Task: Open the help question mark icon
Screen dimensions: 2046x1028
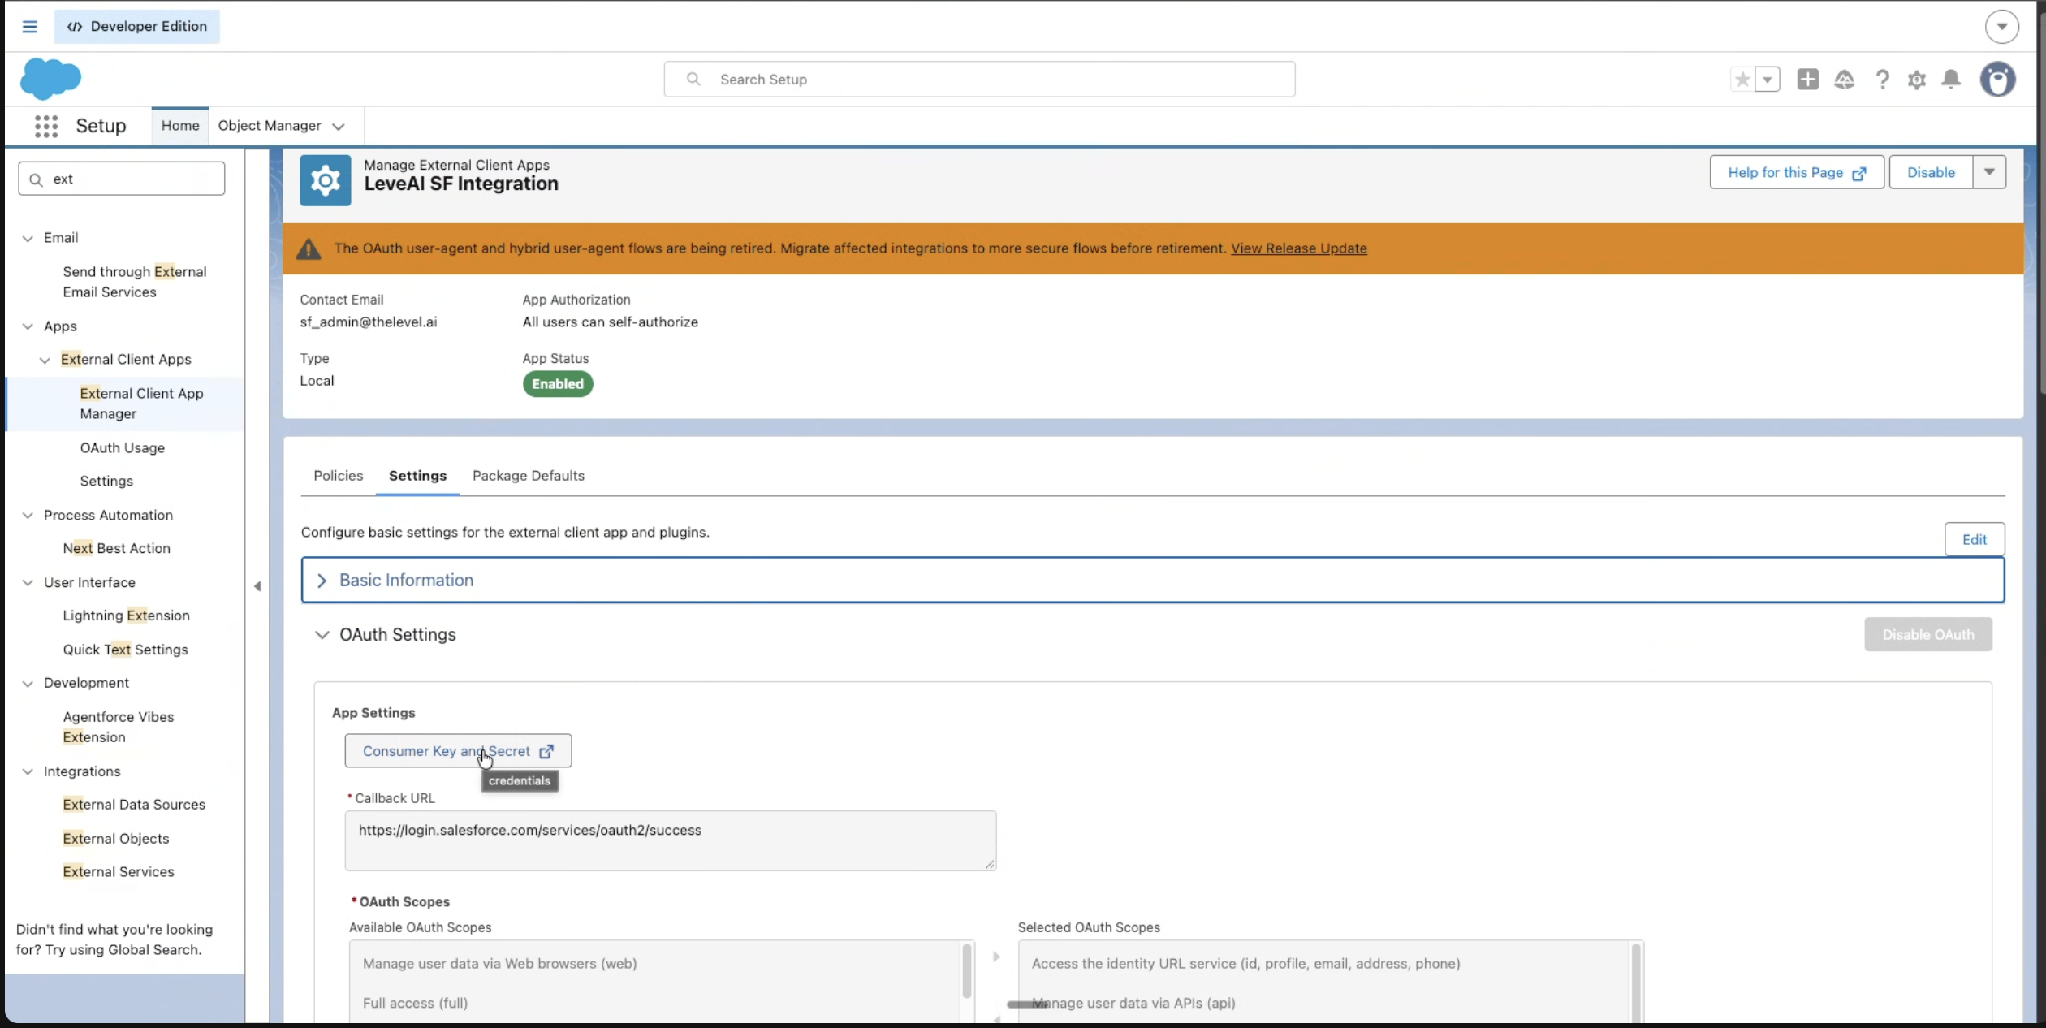Action: click(1882, 80)
